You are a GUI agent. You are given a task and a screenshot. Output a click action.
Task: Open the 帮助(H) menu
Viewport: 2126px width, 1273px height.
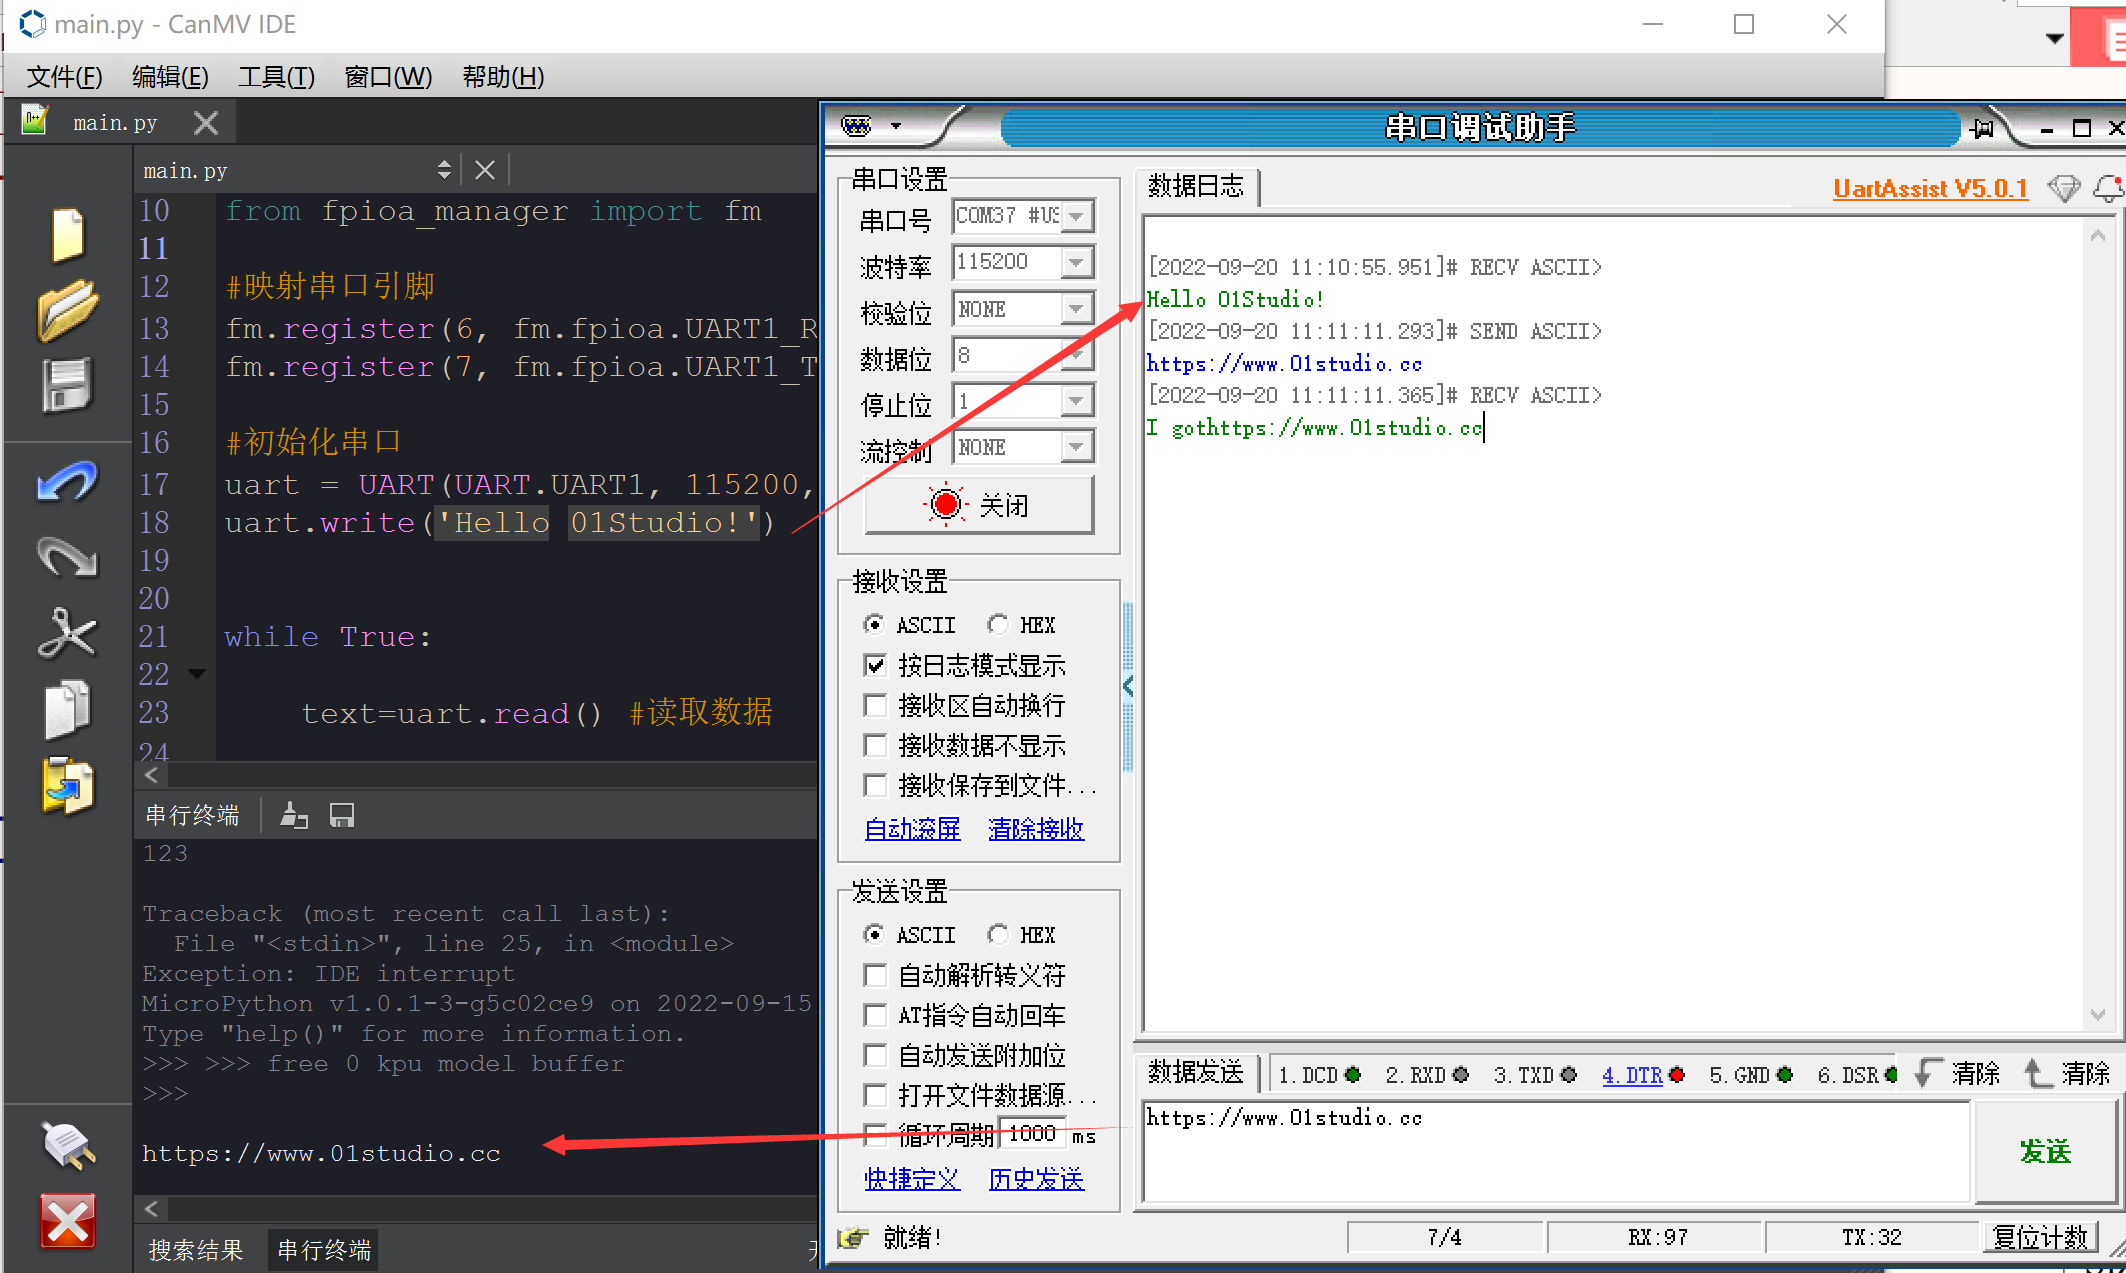(x=503, y=77)
